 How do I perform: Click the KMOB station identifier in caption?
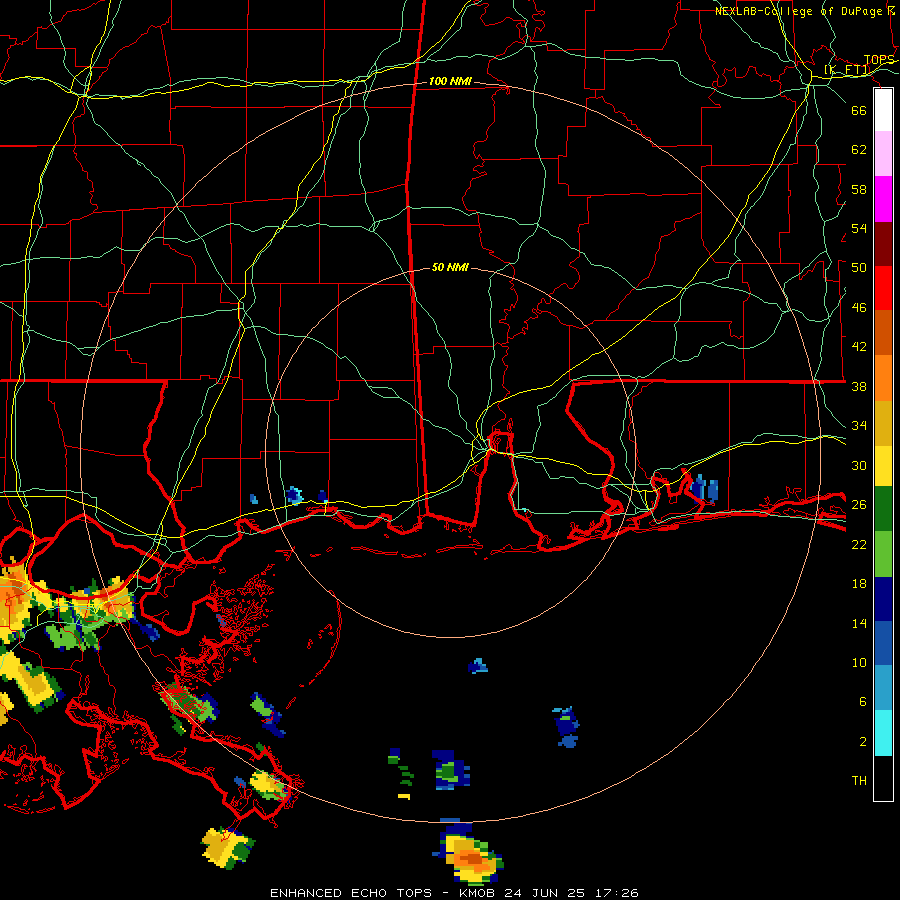[x=479, y=893]
